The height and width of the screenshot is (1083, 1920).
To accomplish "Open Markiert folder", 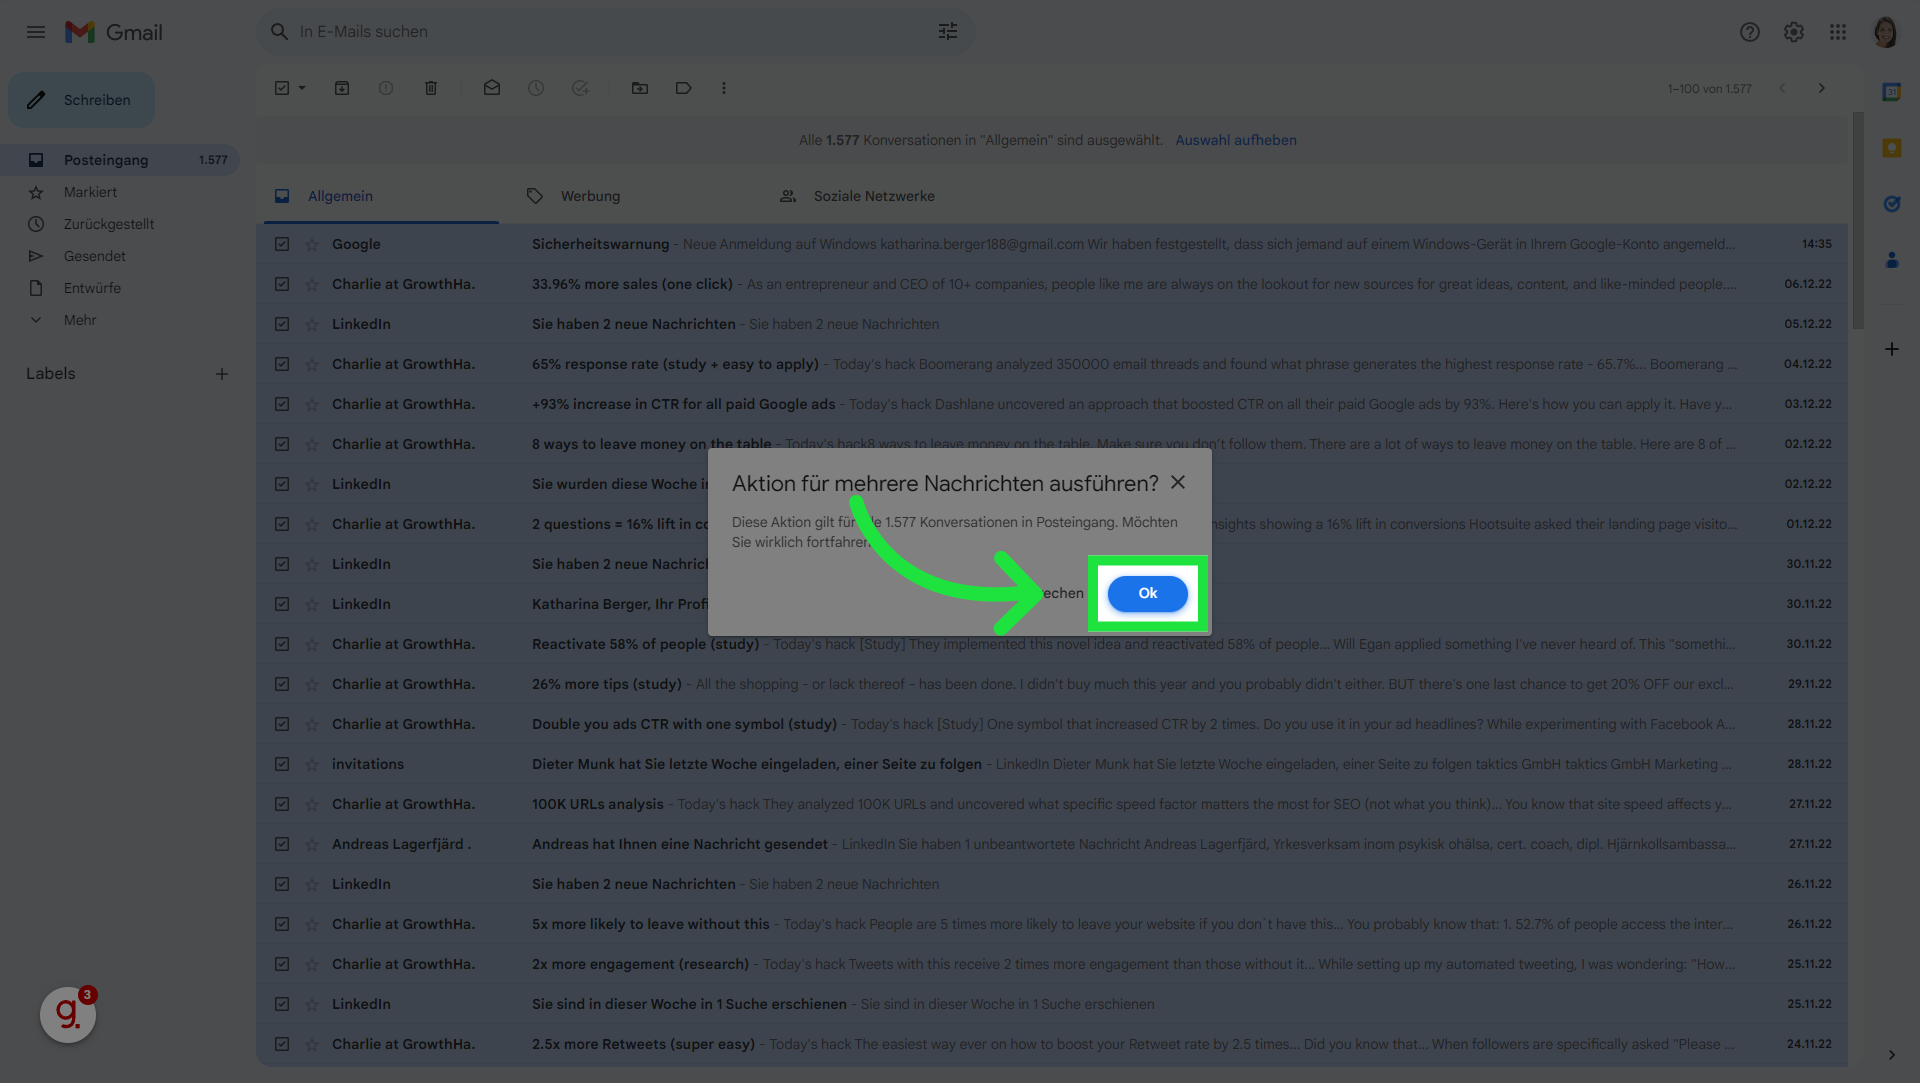I will 120,192.
